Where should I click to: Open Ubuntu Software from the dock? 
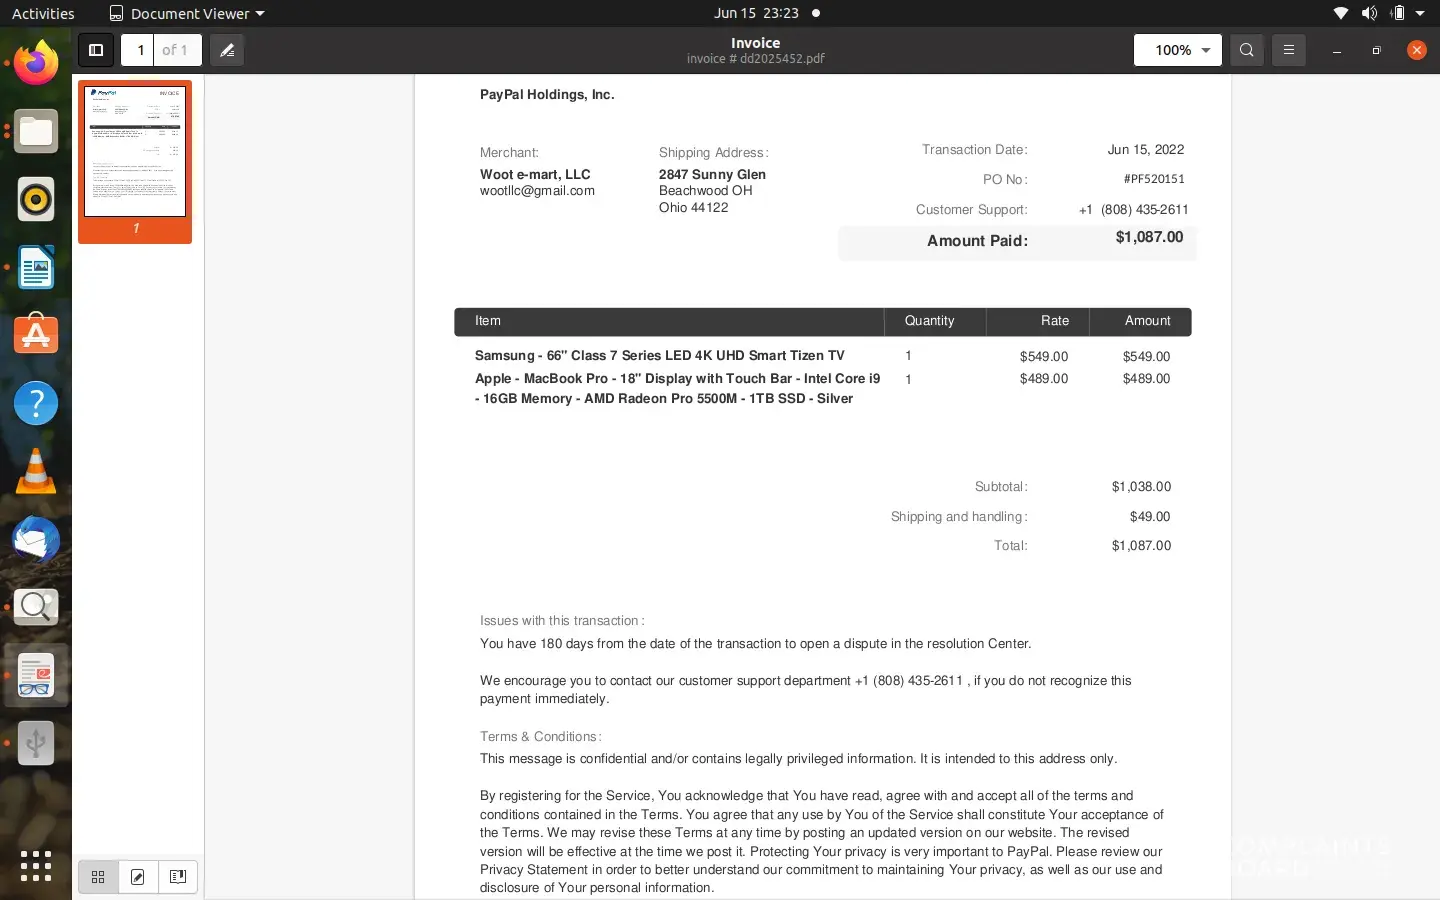(x=36, y=335)
